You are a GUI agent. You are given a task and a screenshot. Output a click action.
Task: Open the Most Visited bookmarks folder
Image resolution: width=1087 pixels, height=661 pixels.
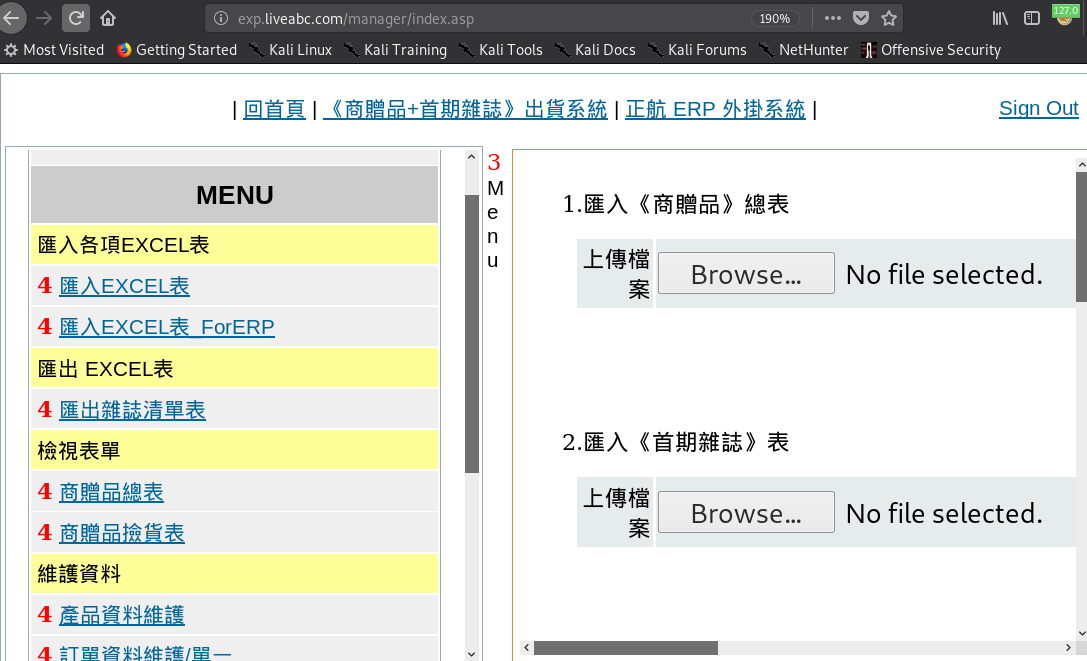click(x=54, y=50)
